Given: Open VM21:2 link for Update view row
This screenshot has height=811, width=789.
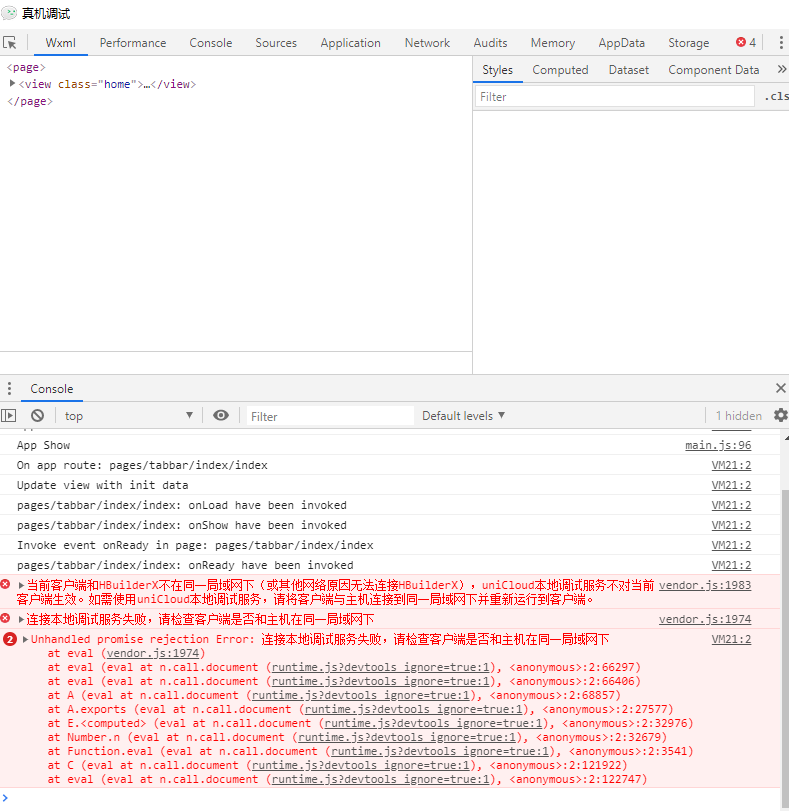Looking at the screenshot, I should click(x=731, y=485).
